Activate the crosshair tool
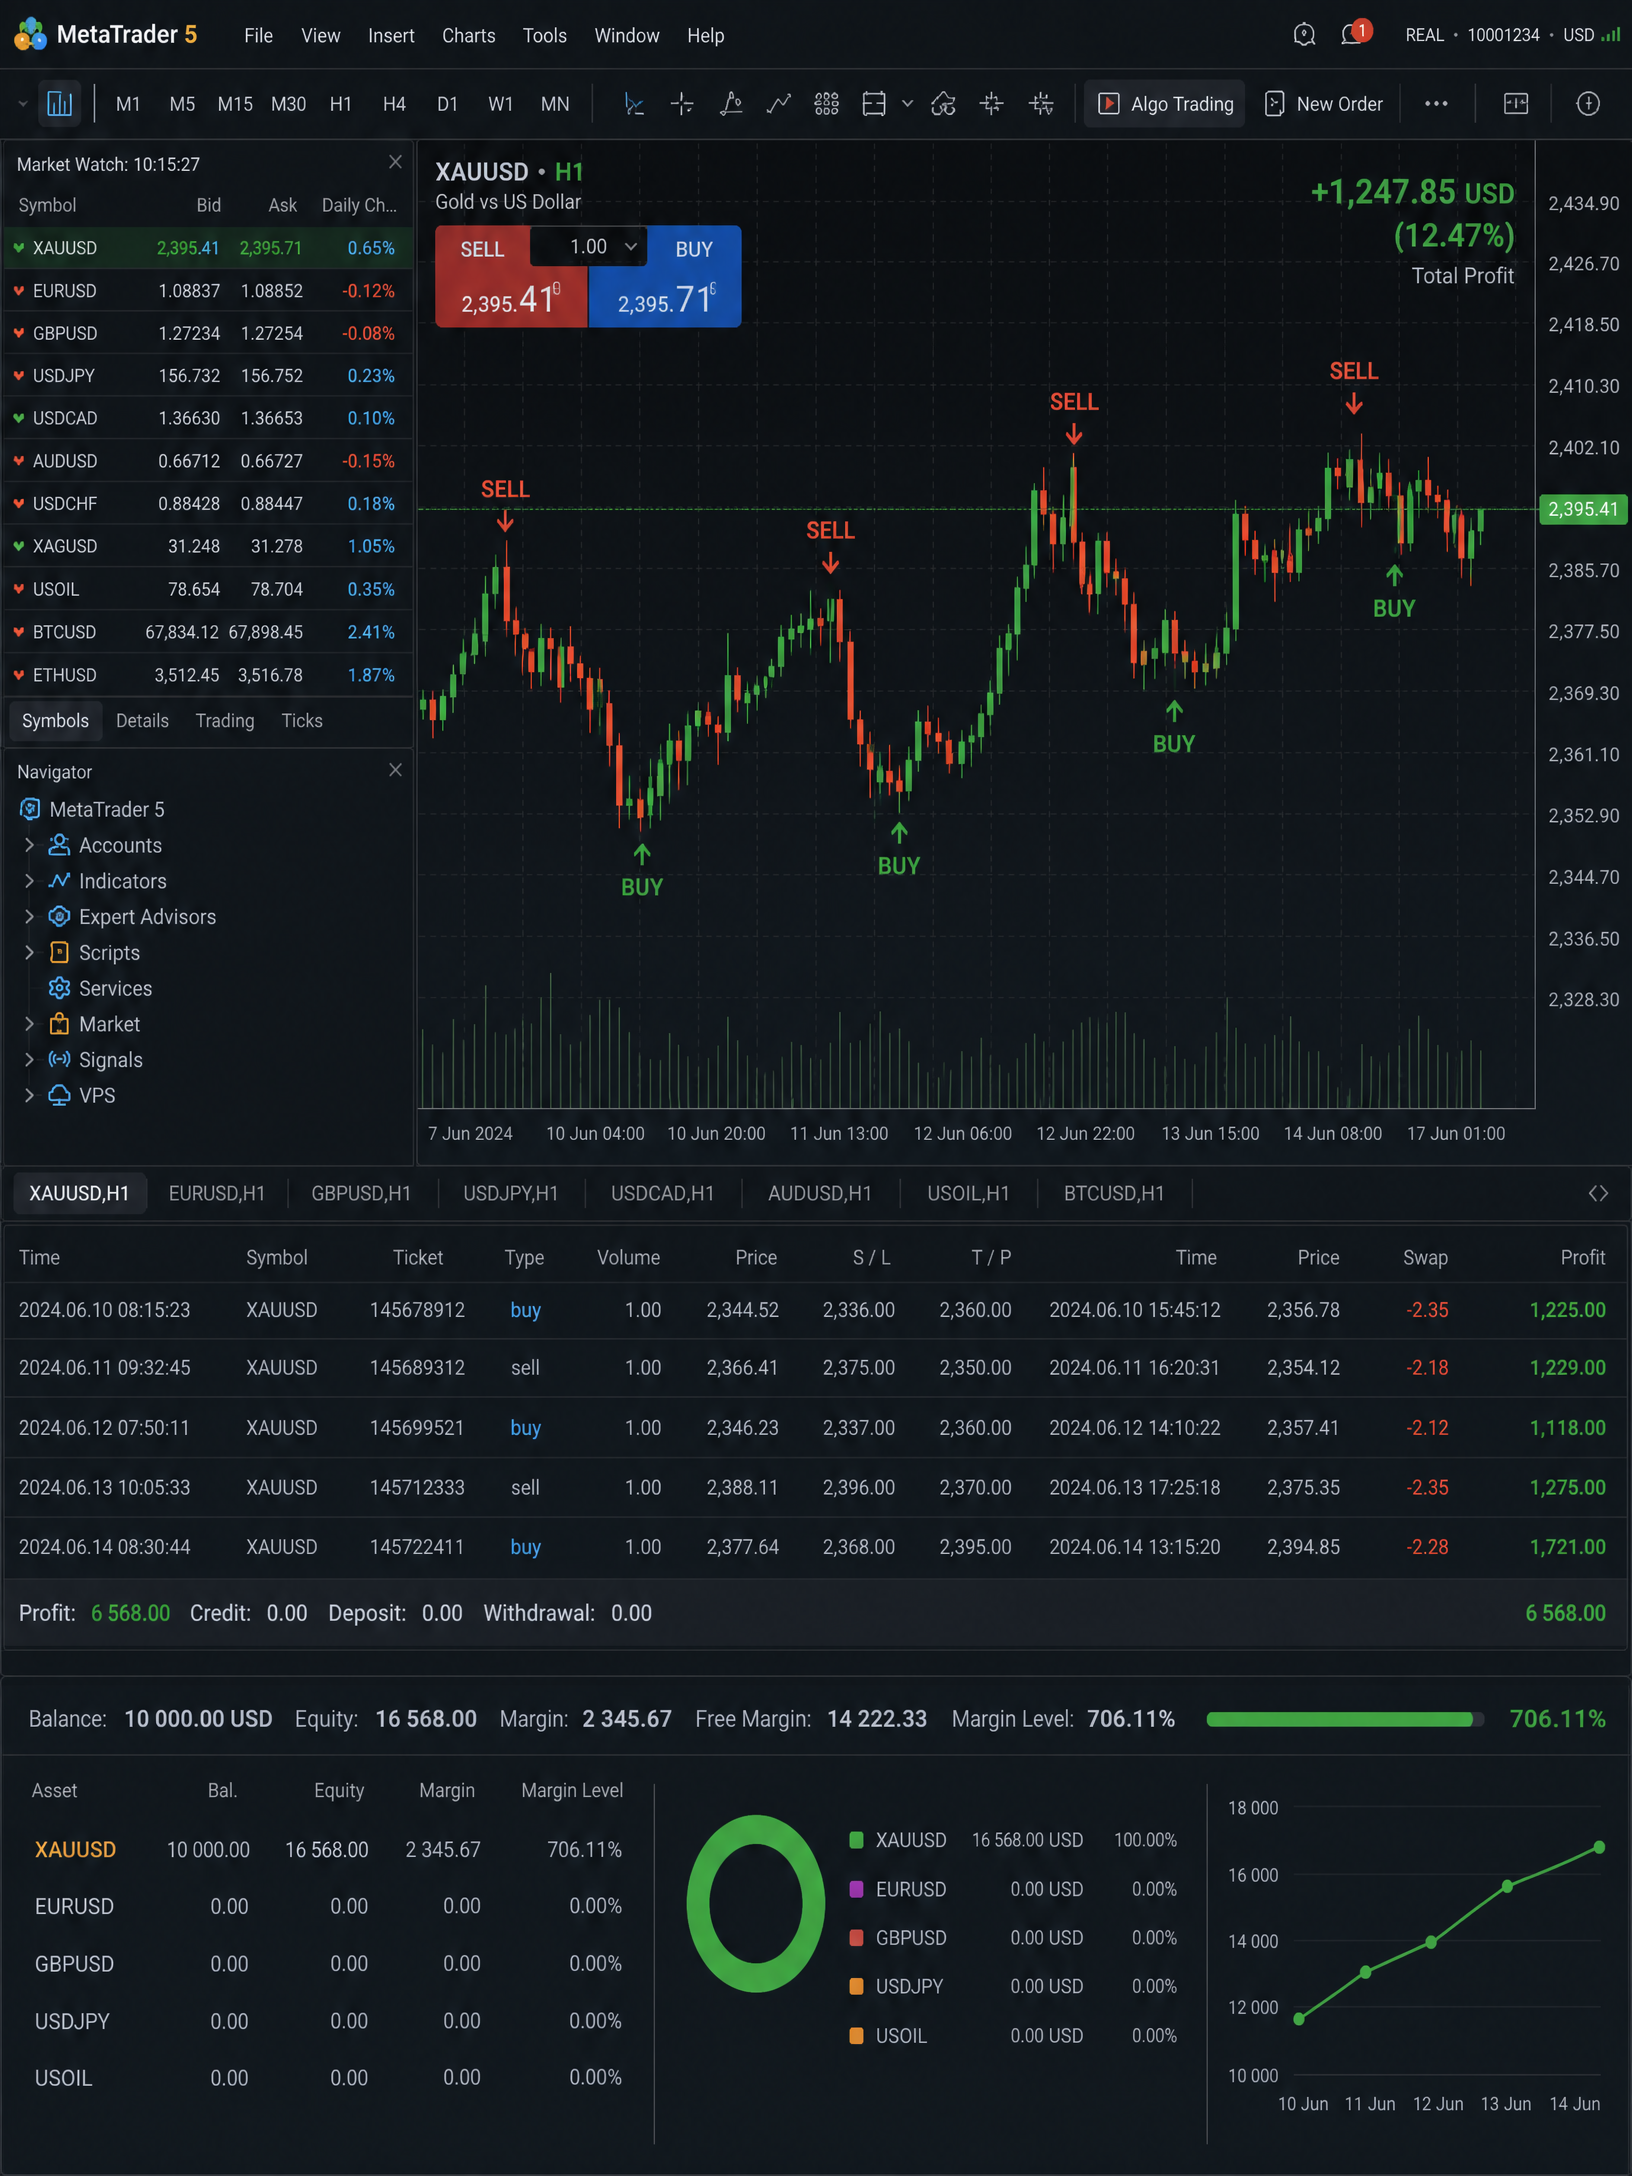This screenshot has width=1632, height=2176. point(682,104)
